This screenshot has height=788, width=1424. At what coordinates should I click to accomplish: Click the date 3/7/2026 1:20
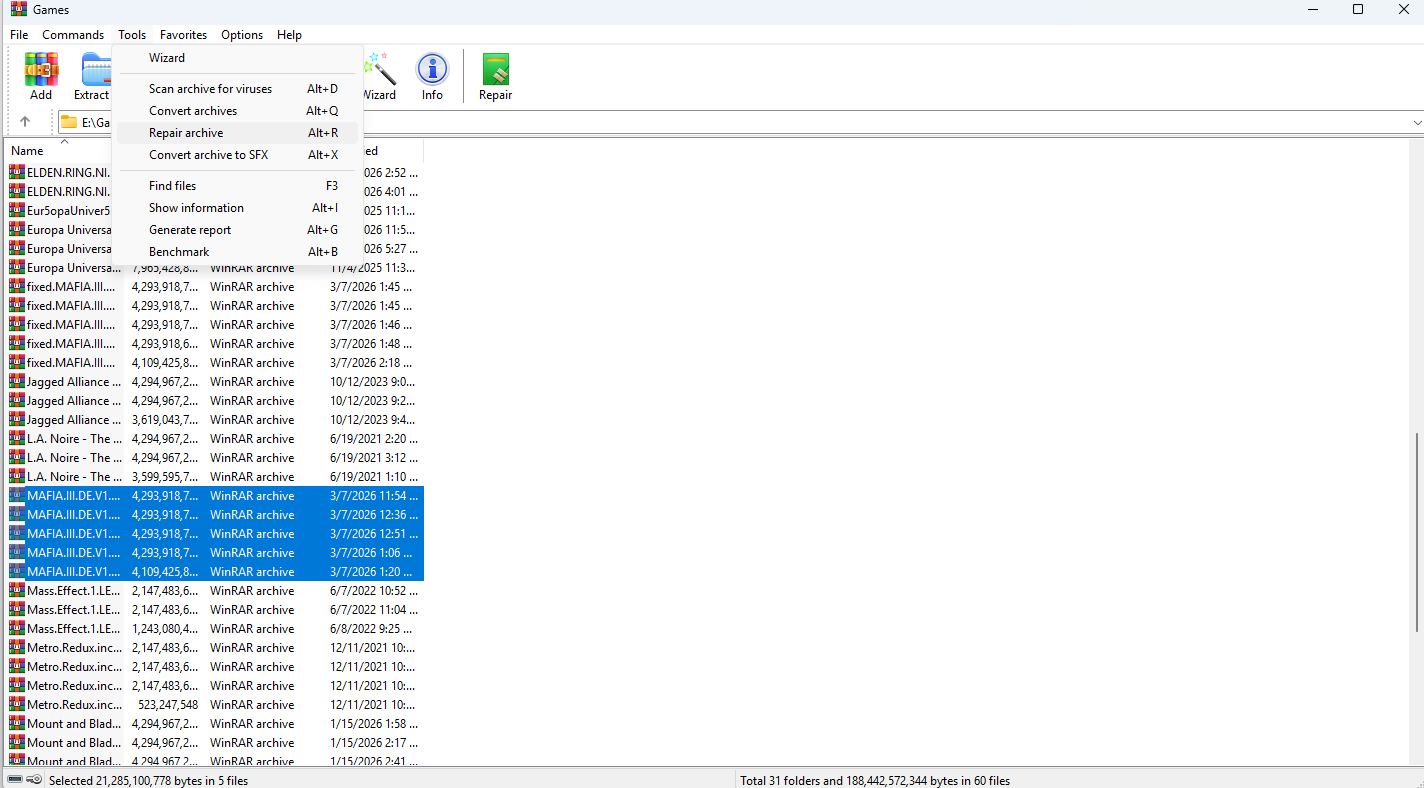click(x=373, y=571)
